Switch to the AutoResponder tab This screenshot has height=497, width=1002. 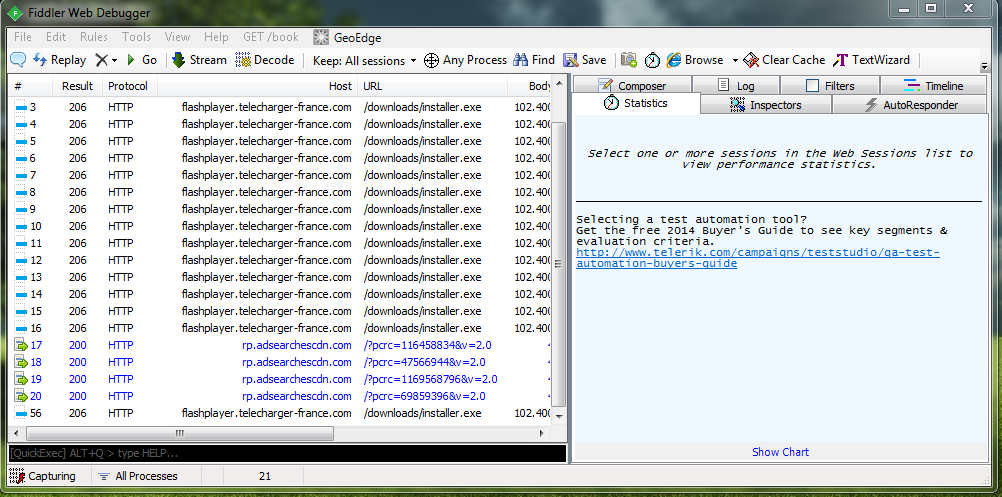pos(910,105)
